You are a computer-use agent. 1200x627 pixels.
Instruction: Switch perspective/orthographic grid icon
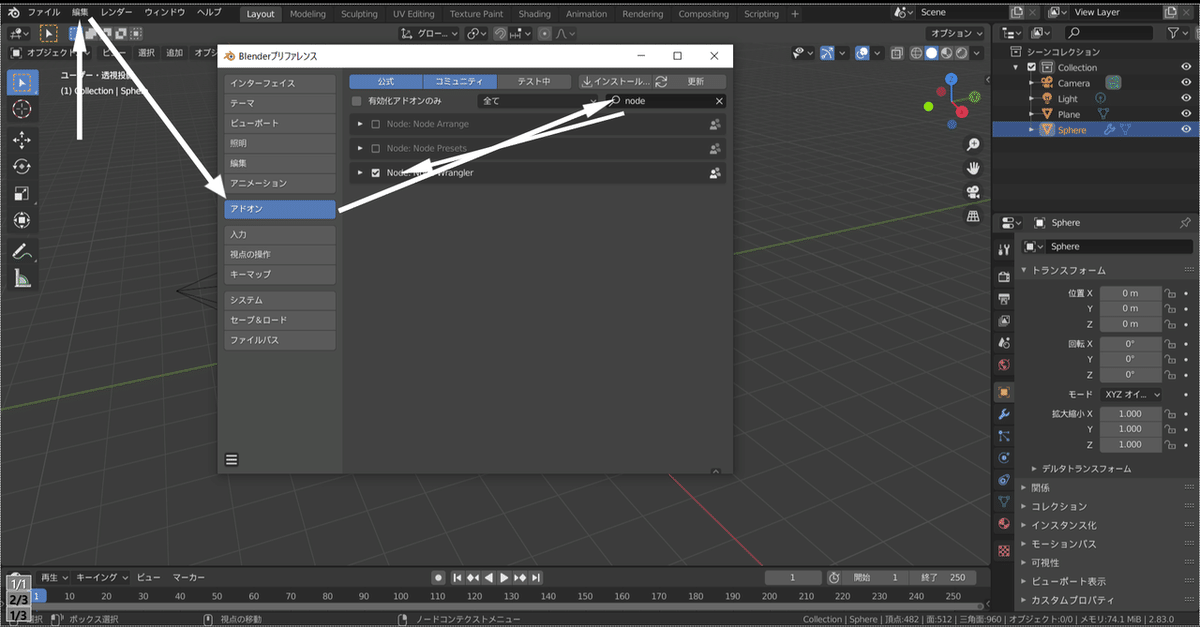pyautogui.click(x=973, y=216)
